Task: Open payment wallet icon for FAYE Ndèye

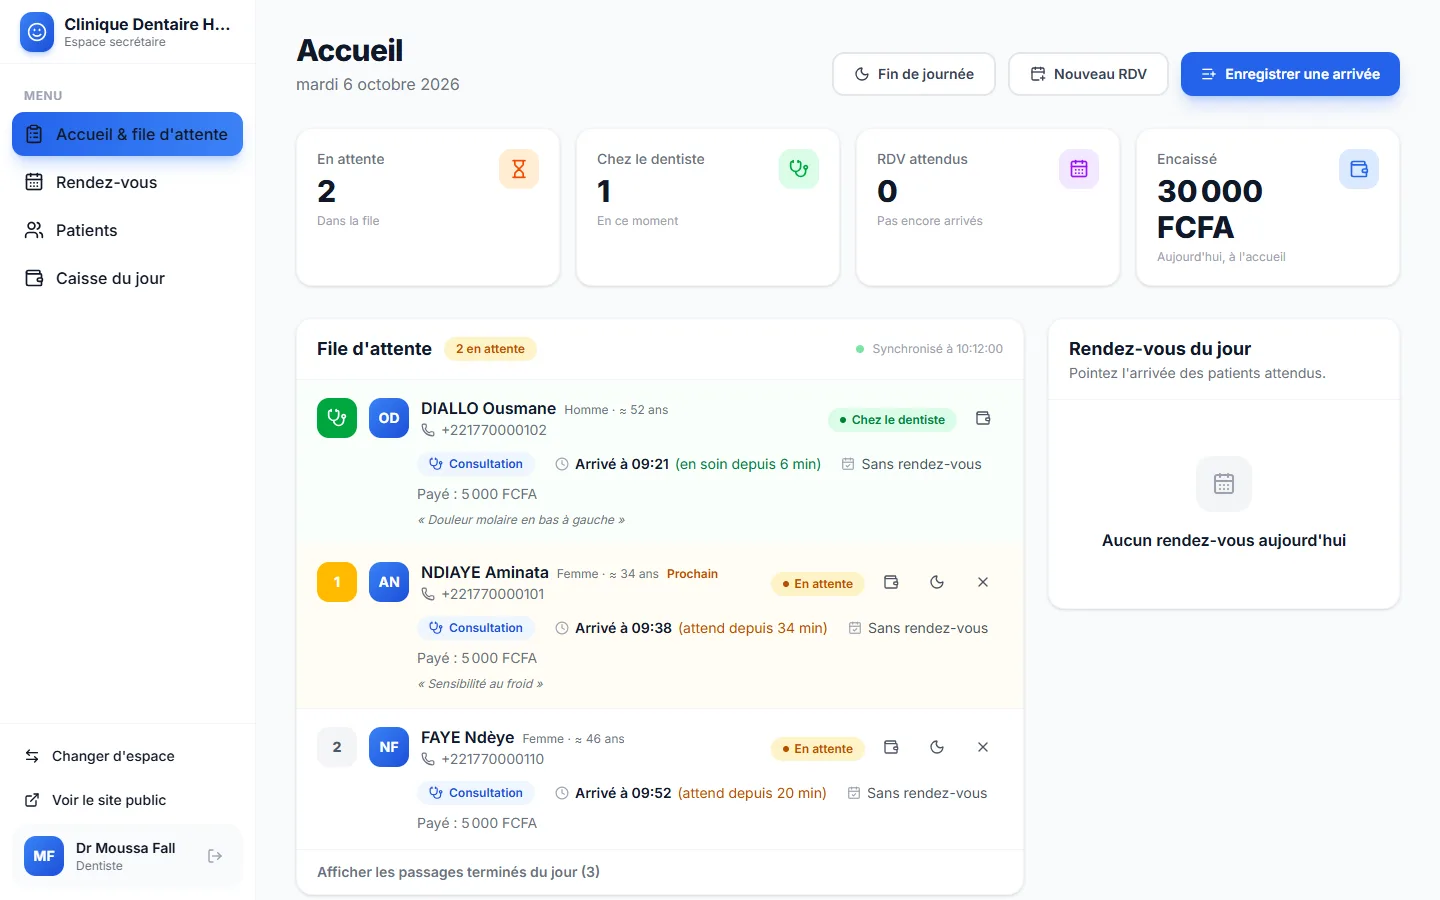Action: pos(891,747)
